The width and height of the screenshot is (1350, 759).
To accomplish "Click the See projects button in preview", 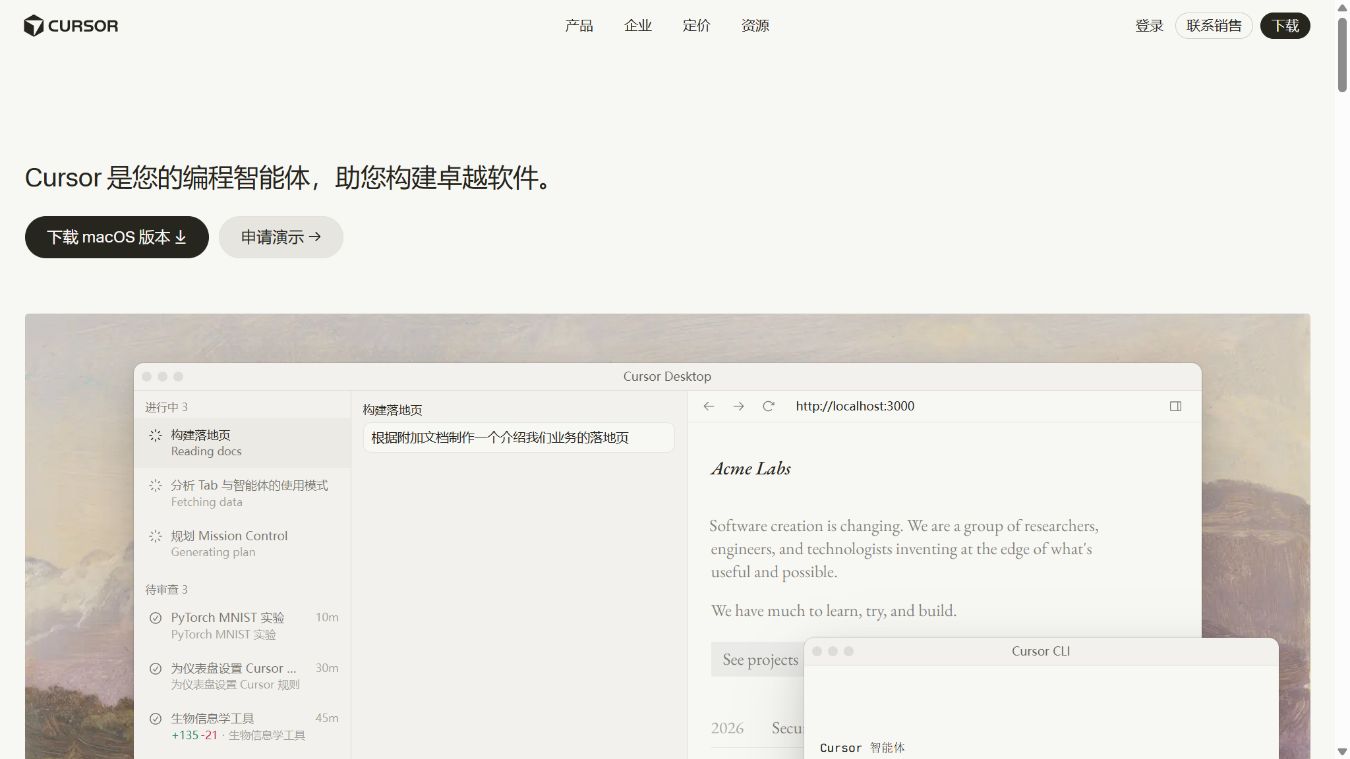I will (x=760, y=659).
